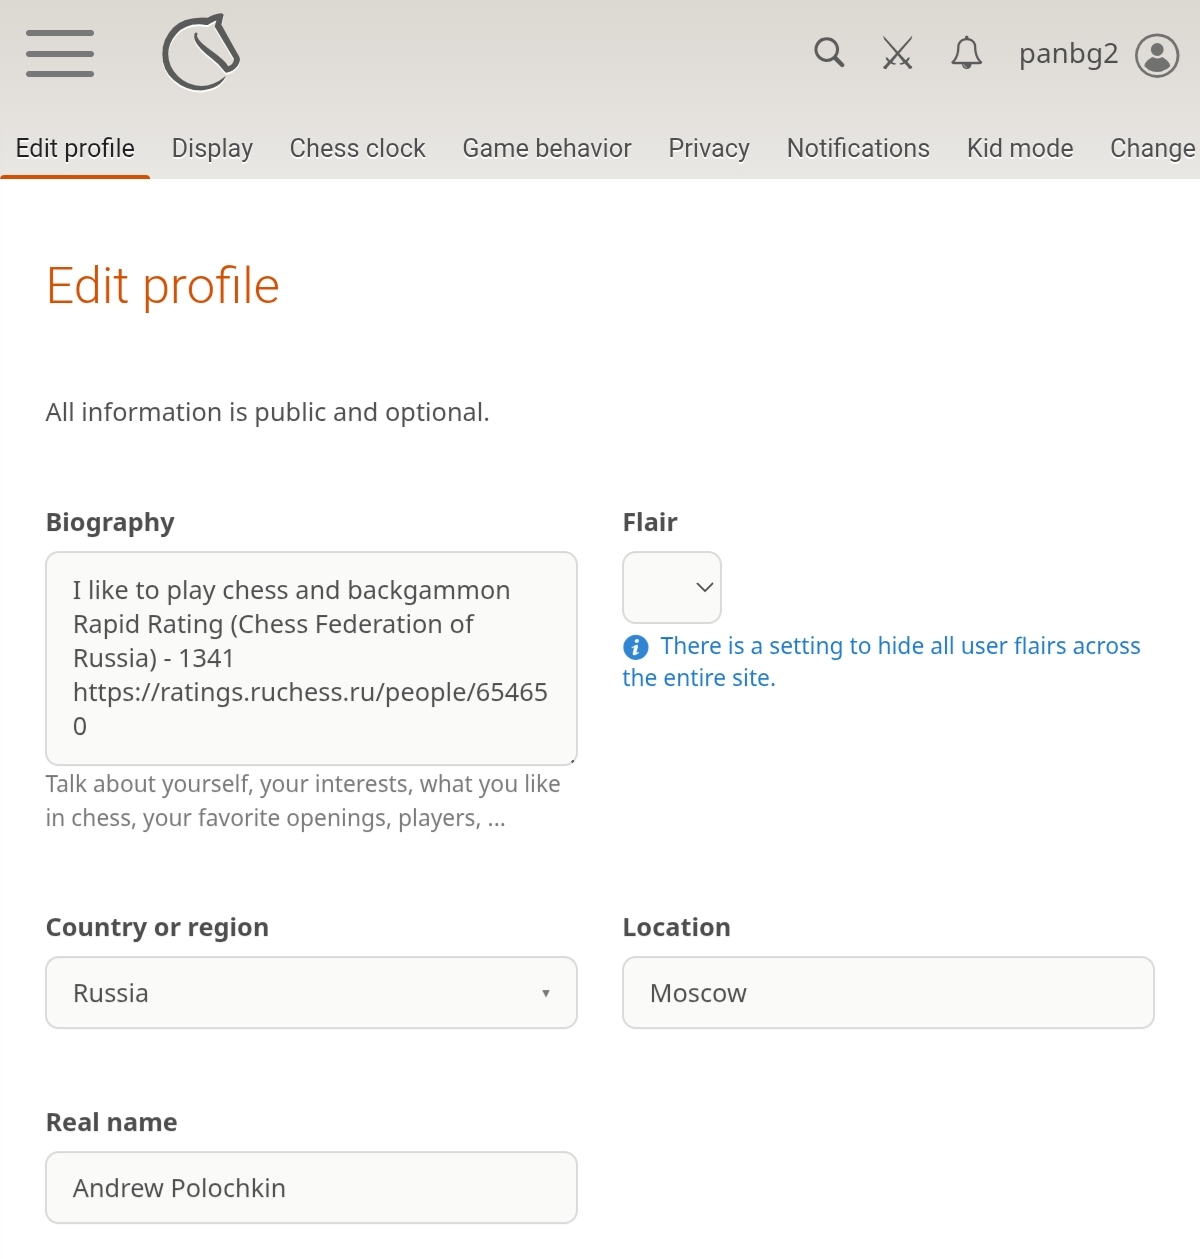Switch to Kid mode tab
Screen dimensions: 1200x1259
pos(1020,148)
